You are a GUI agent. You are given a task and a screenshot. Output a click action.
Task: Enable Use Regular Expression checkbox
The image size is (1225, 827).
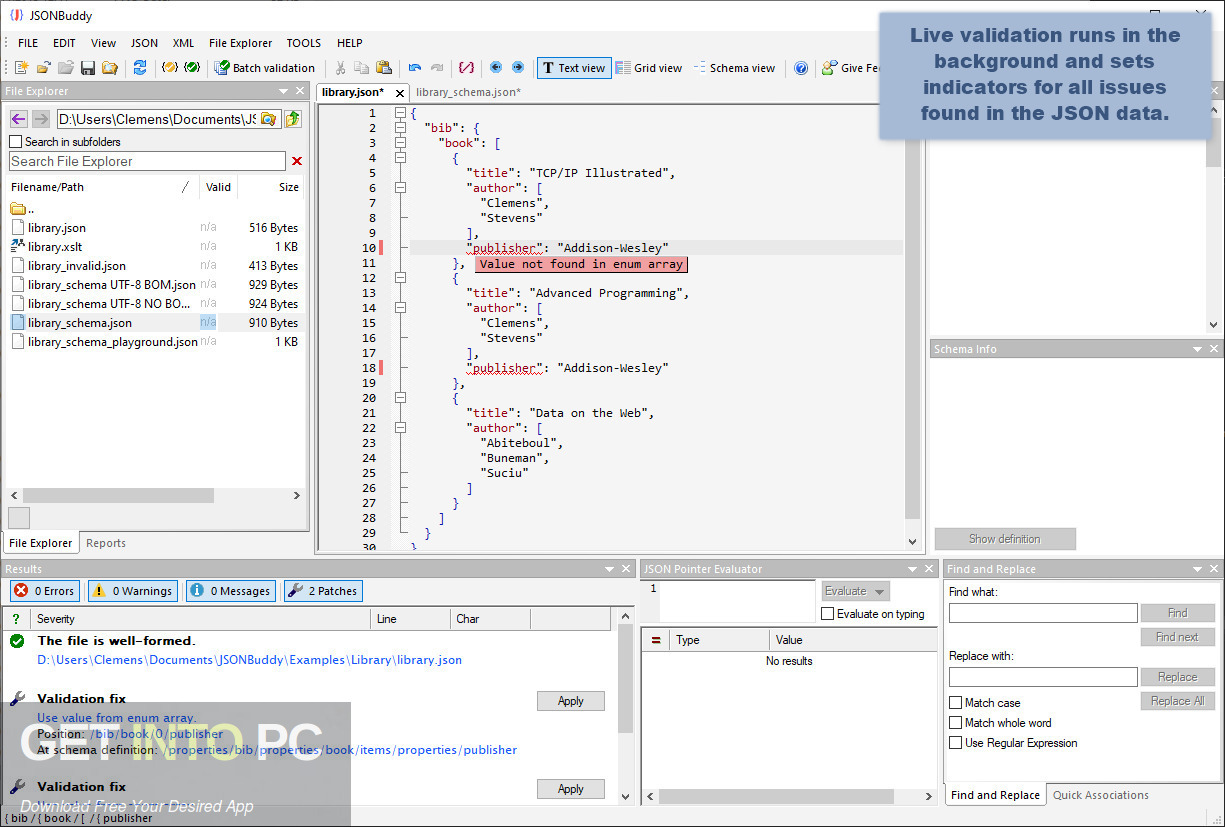pos(956,743)
